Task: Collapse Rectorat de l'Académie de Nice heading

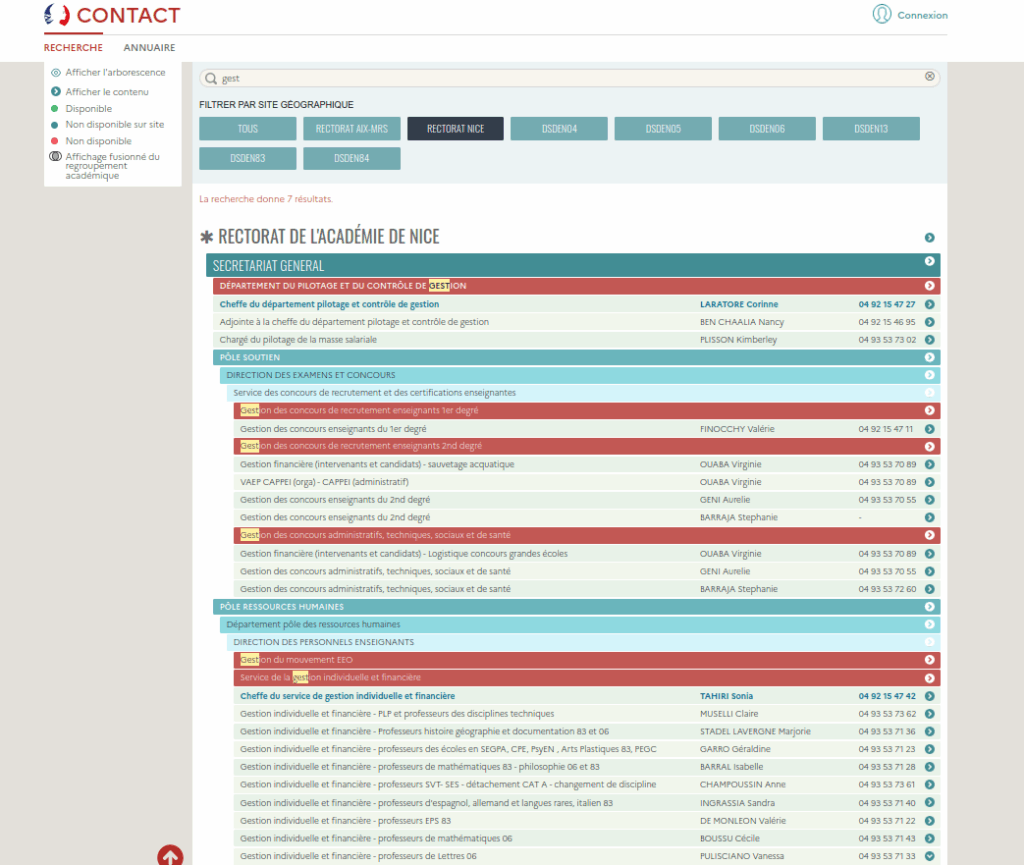Action: [x=929, y=237]
